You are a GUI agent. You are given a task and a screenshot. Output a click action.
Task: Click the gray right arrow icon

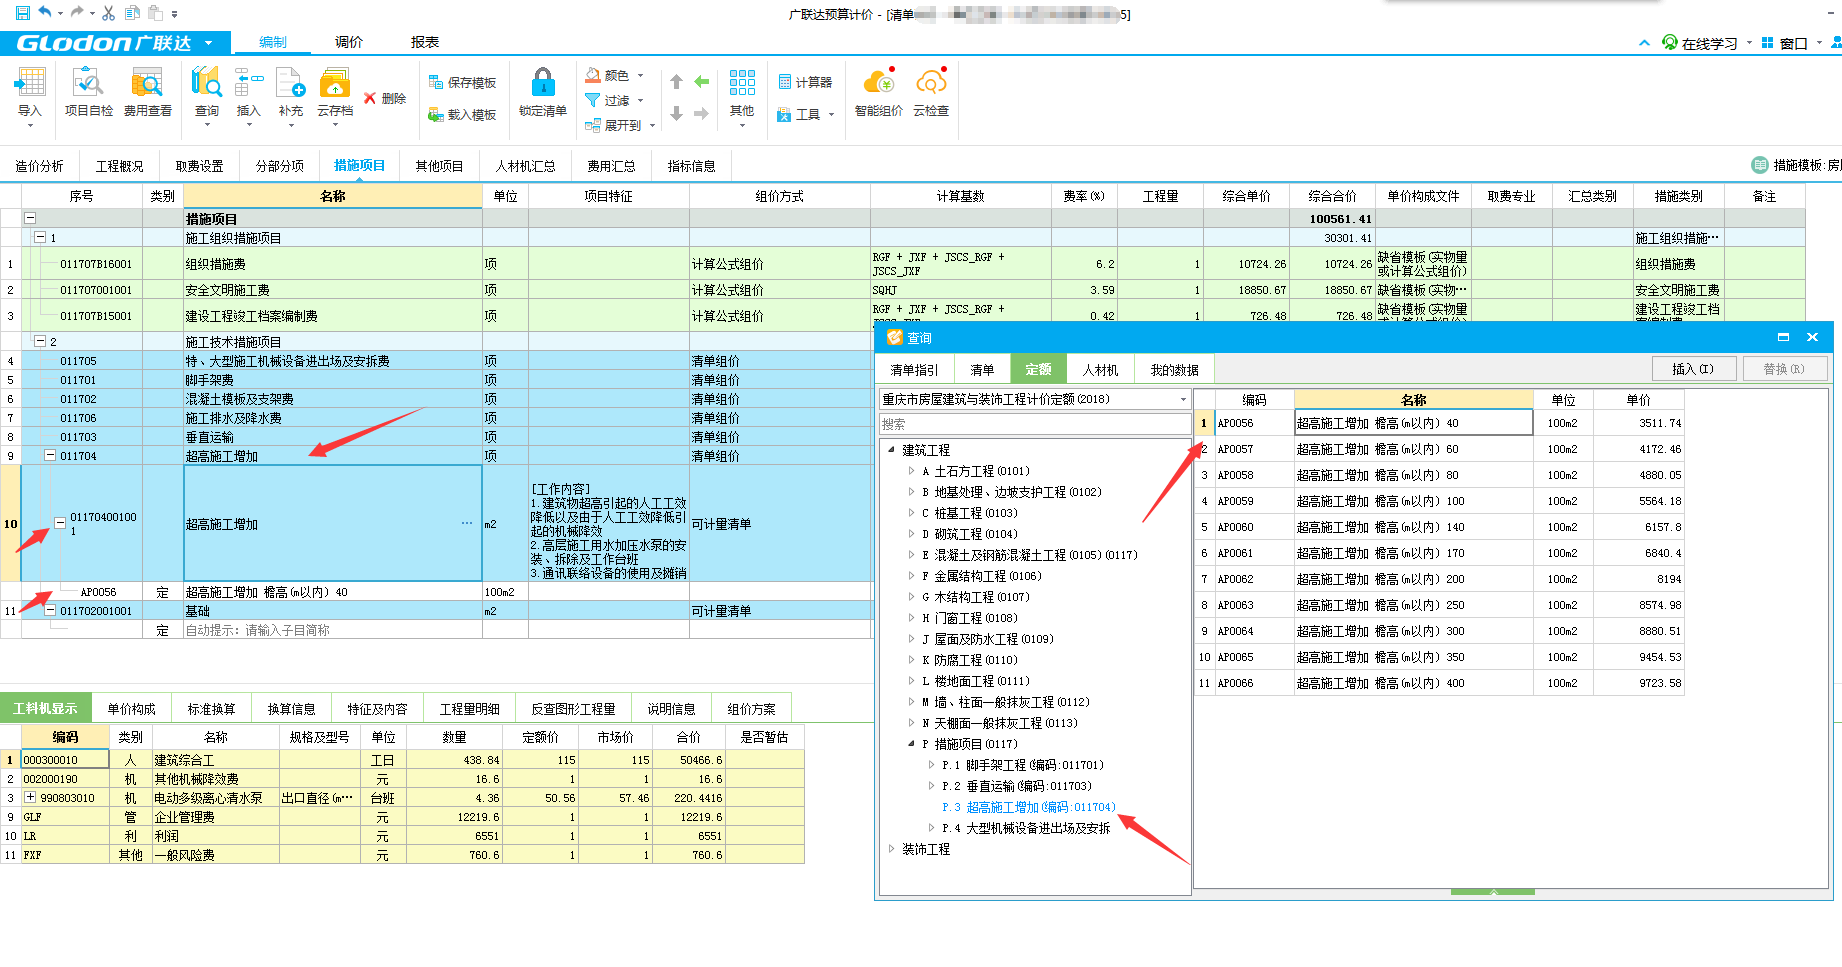point(702,114)
